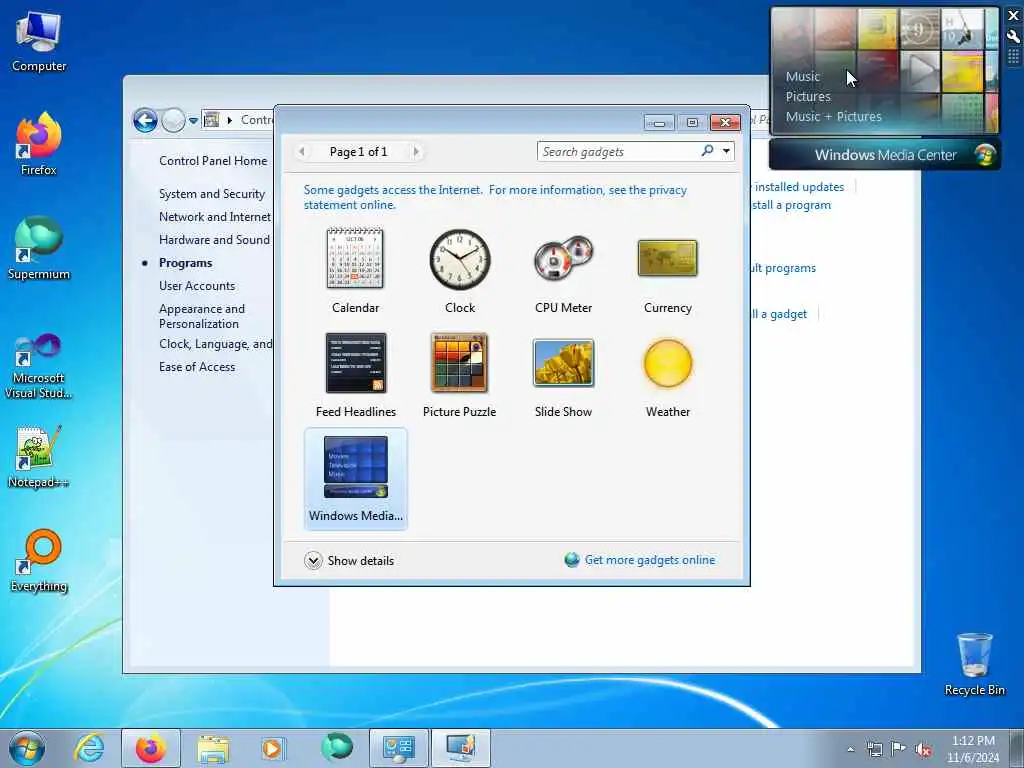
Task: Open the Notepad++ desktop shortcut
Action: [39, 457]
